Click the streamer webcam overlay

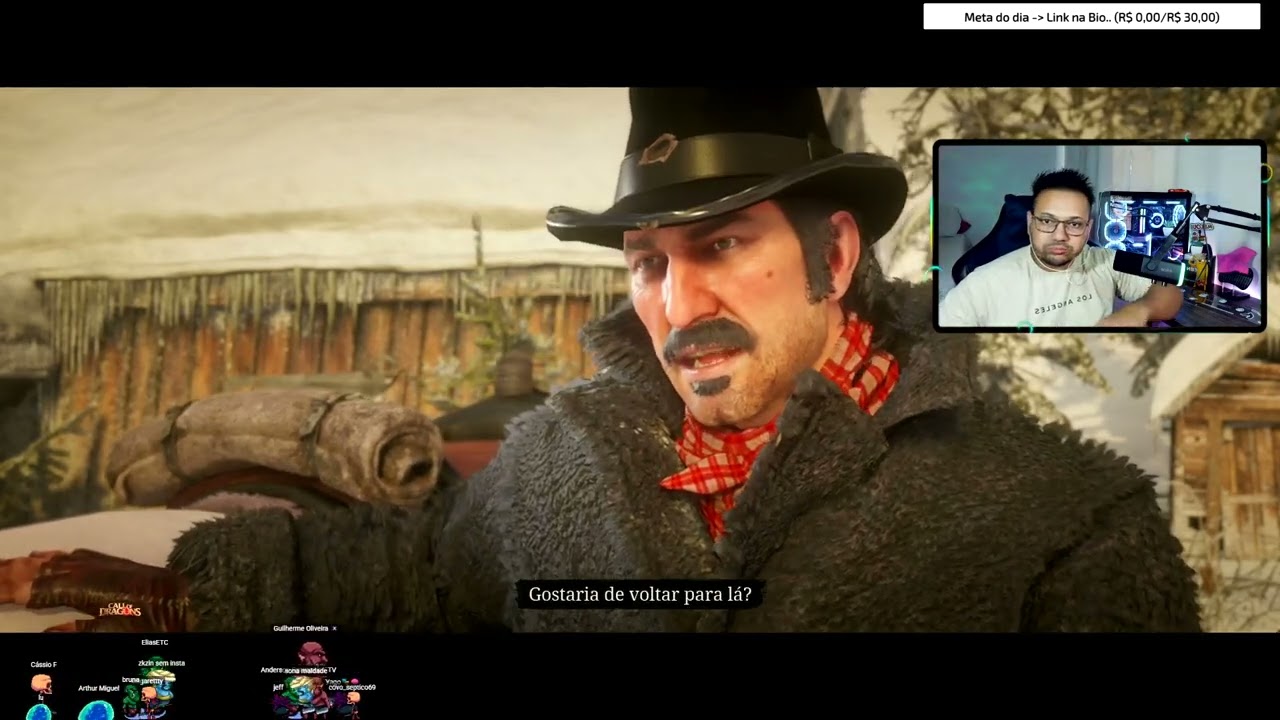[1100, 236]
